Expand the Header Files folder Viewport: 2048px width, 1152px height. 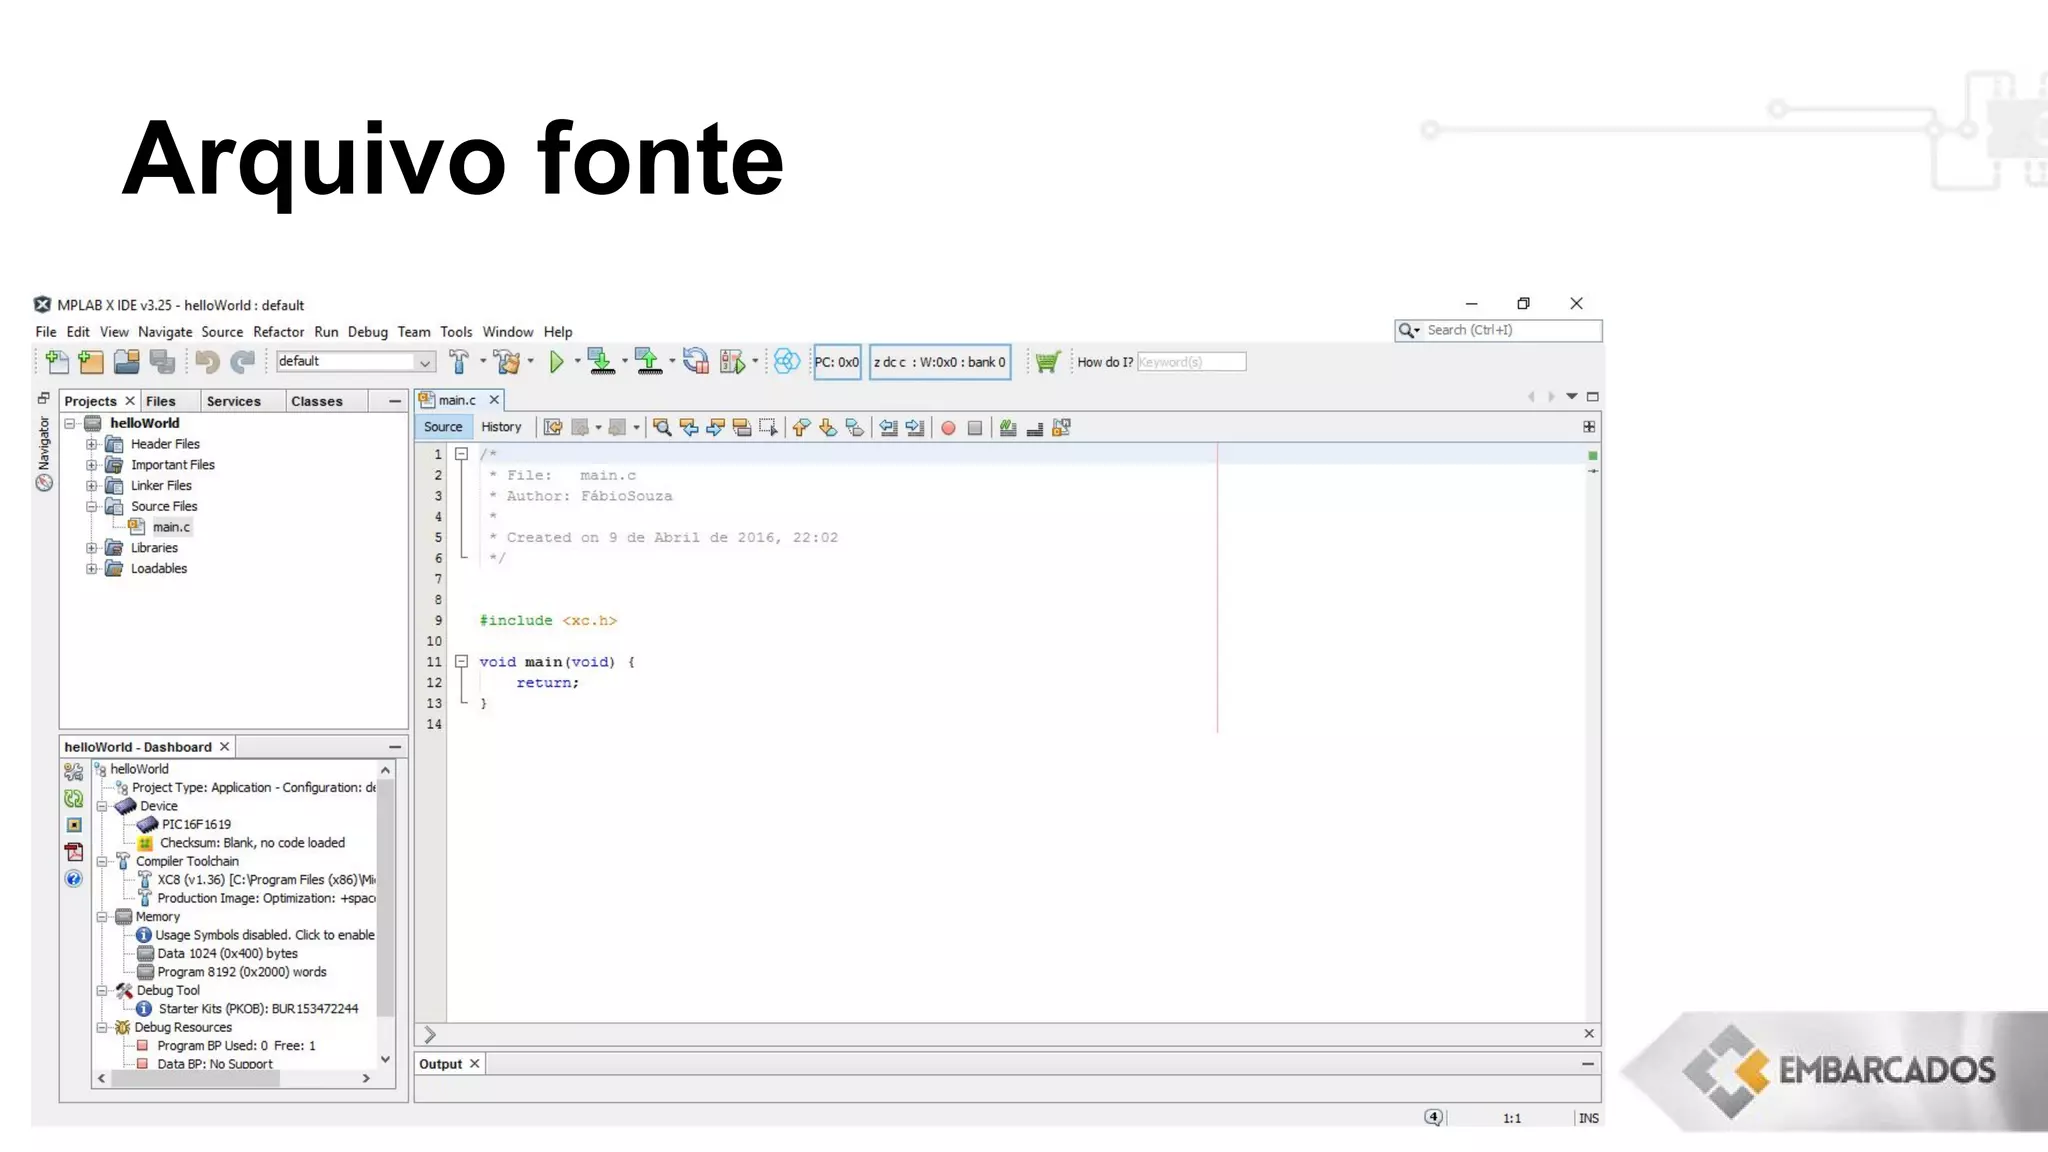coord(91,444)
